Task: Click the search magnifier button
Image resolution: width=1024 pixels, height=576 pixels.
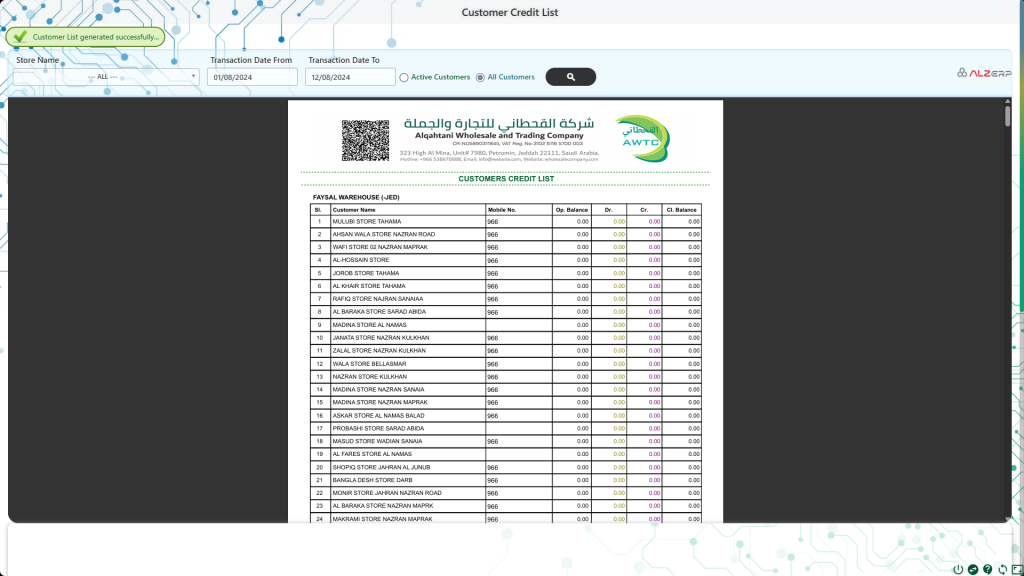Action: click(570, 77)
